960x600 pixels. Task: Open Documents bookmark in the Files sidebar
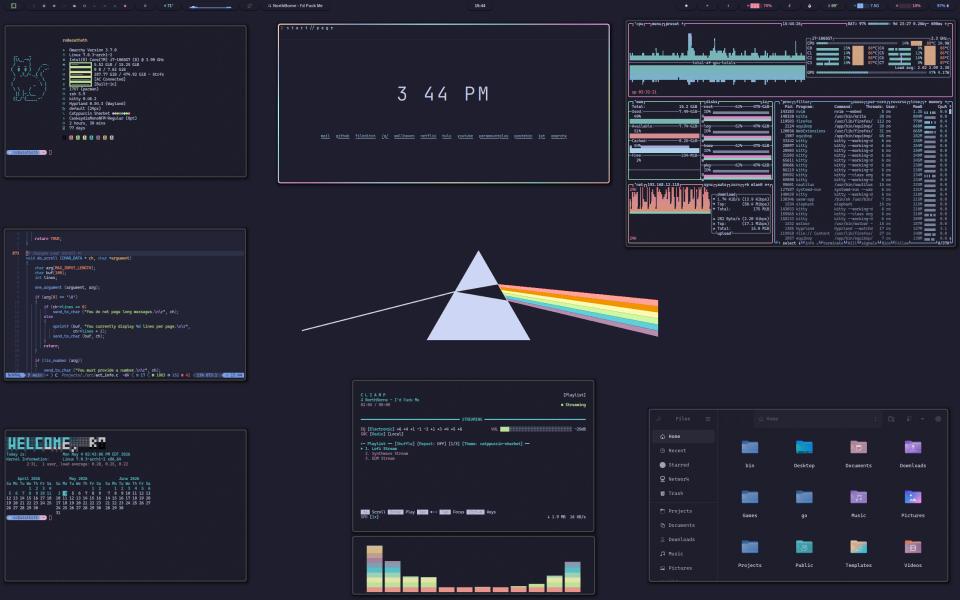click(683, 525)
